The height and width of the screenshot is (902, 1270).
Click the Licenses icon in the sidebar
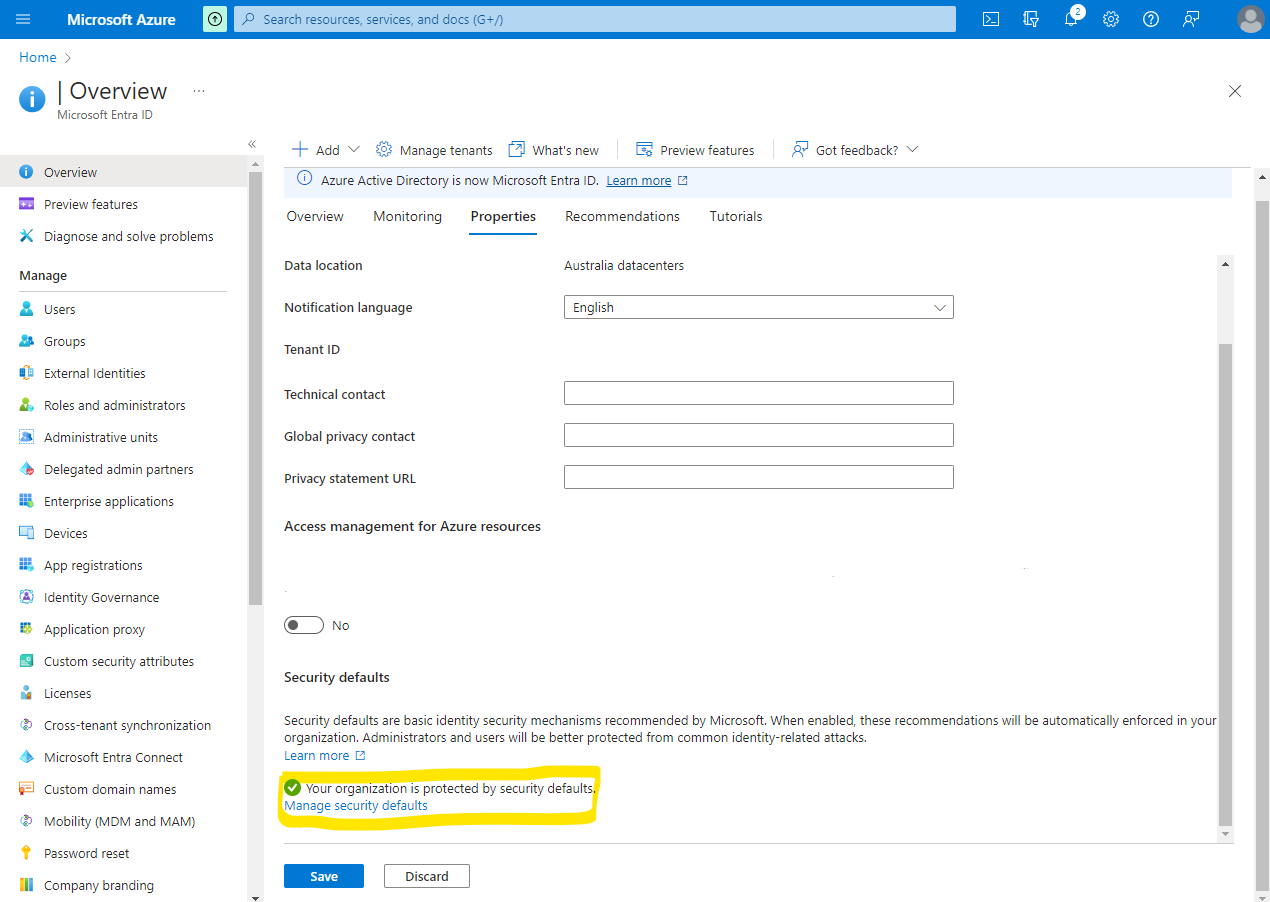27,693
